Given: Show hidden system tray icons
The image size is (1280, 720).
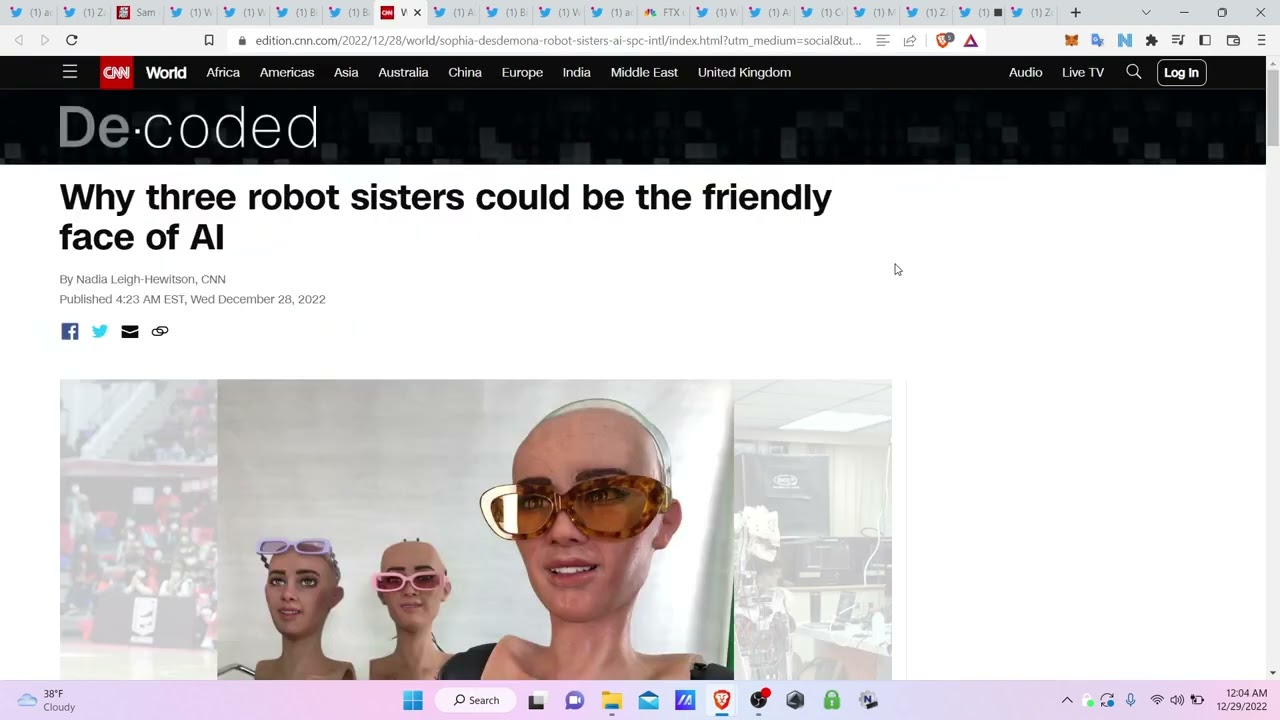Looking at the screenshot, I should [x=1067, y=700].
